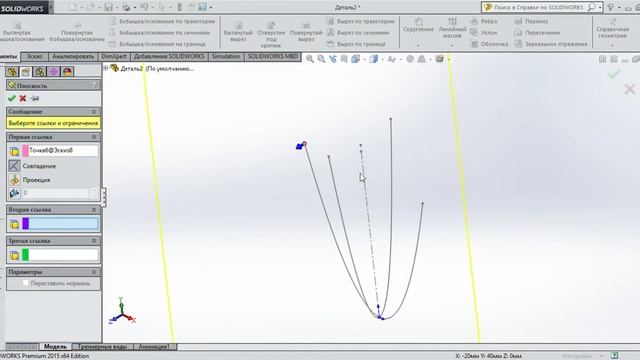Open the Анимация1 bottom tab

click(x=153, y=347)
